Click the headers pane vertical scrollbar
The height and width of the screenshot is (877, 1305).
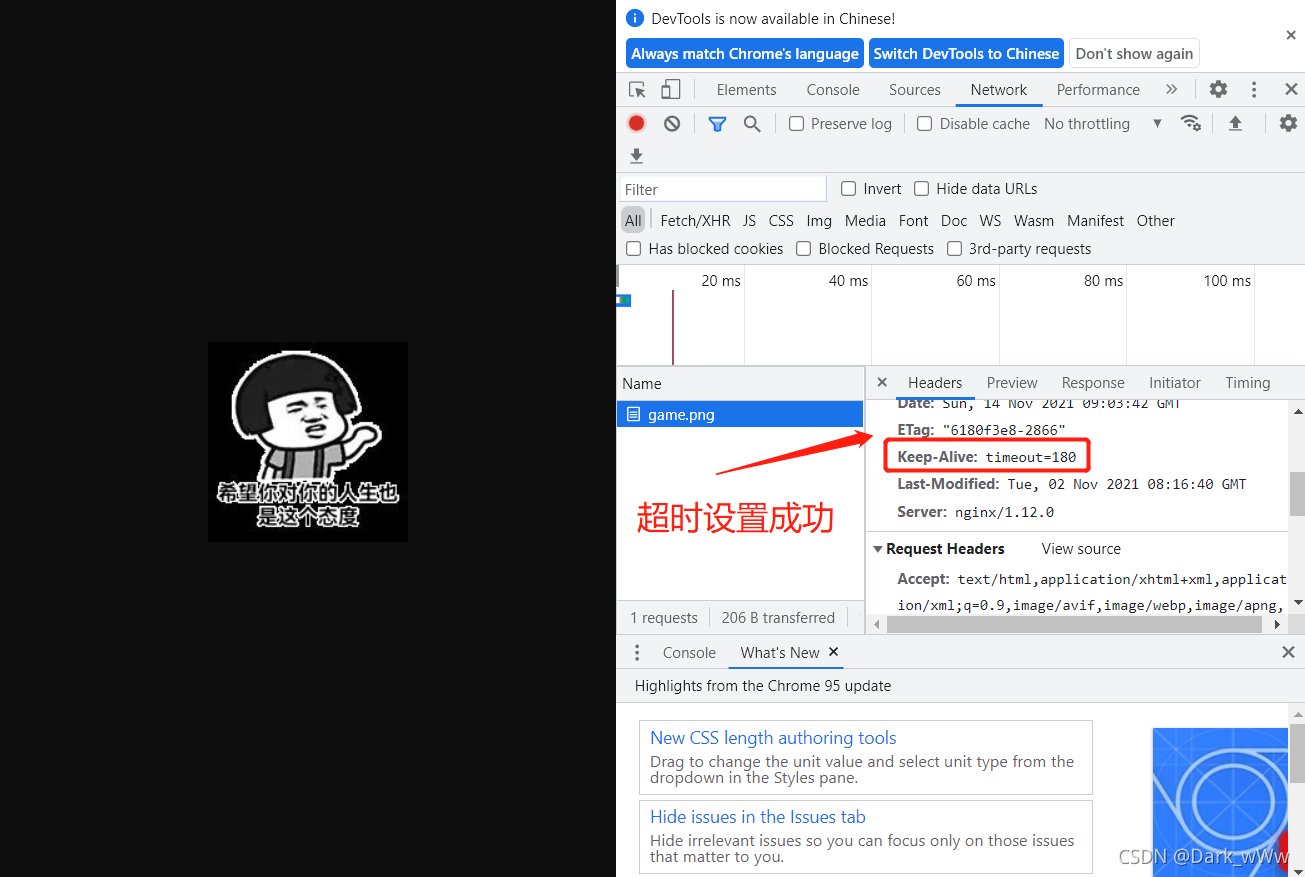point(1297,493)
